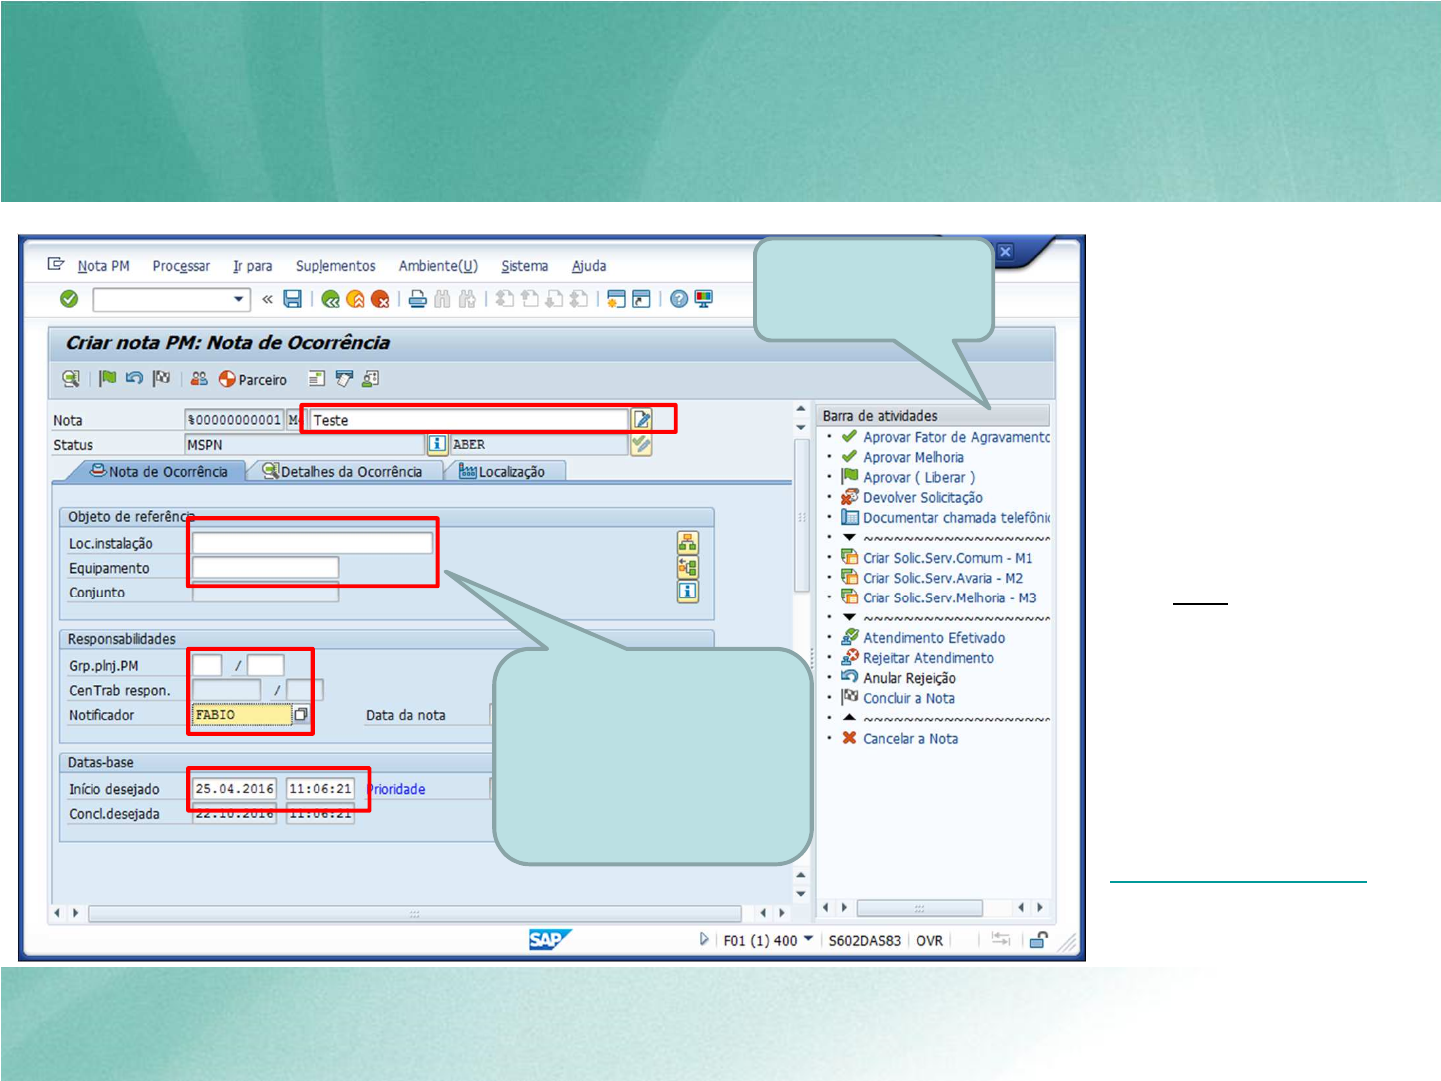Viewport: 1441px width, 1081px height.
Task: Open Customize Local Layout monitor icon
Action: pos(704,299)
